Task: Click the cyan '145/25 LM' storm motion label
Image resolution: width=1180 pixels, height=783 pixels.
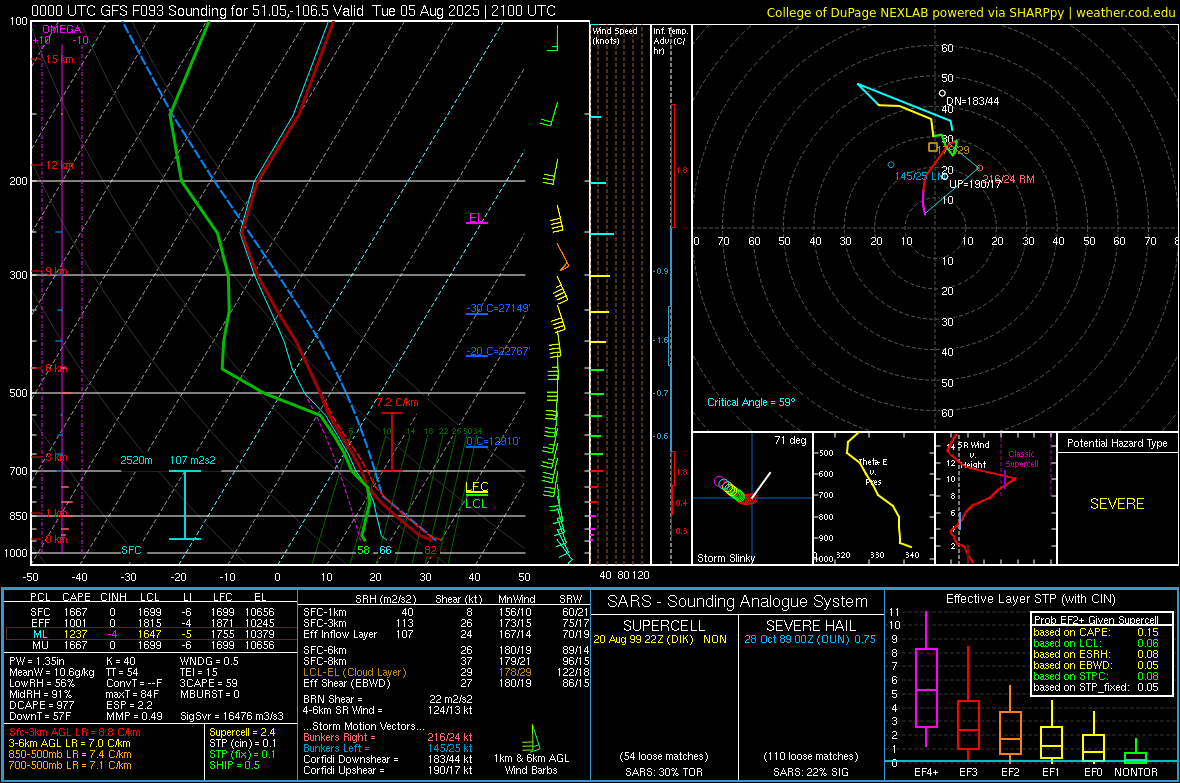Action: click(920, 176)
